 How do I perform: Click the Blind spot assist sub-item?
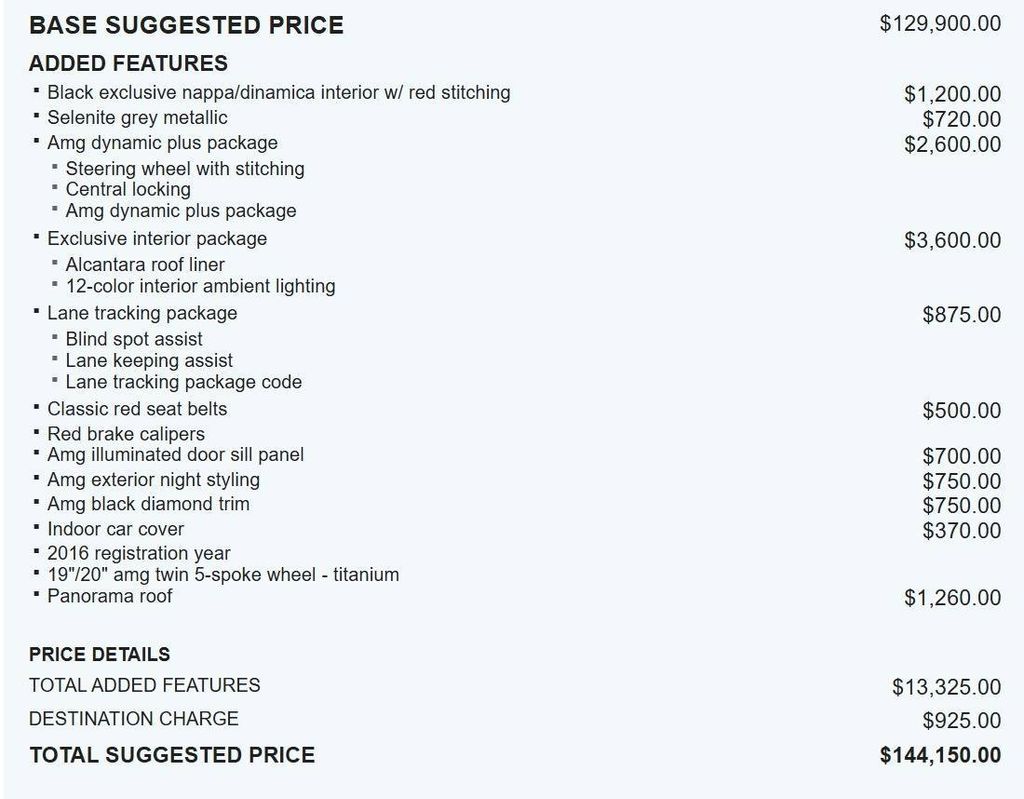134,339
